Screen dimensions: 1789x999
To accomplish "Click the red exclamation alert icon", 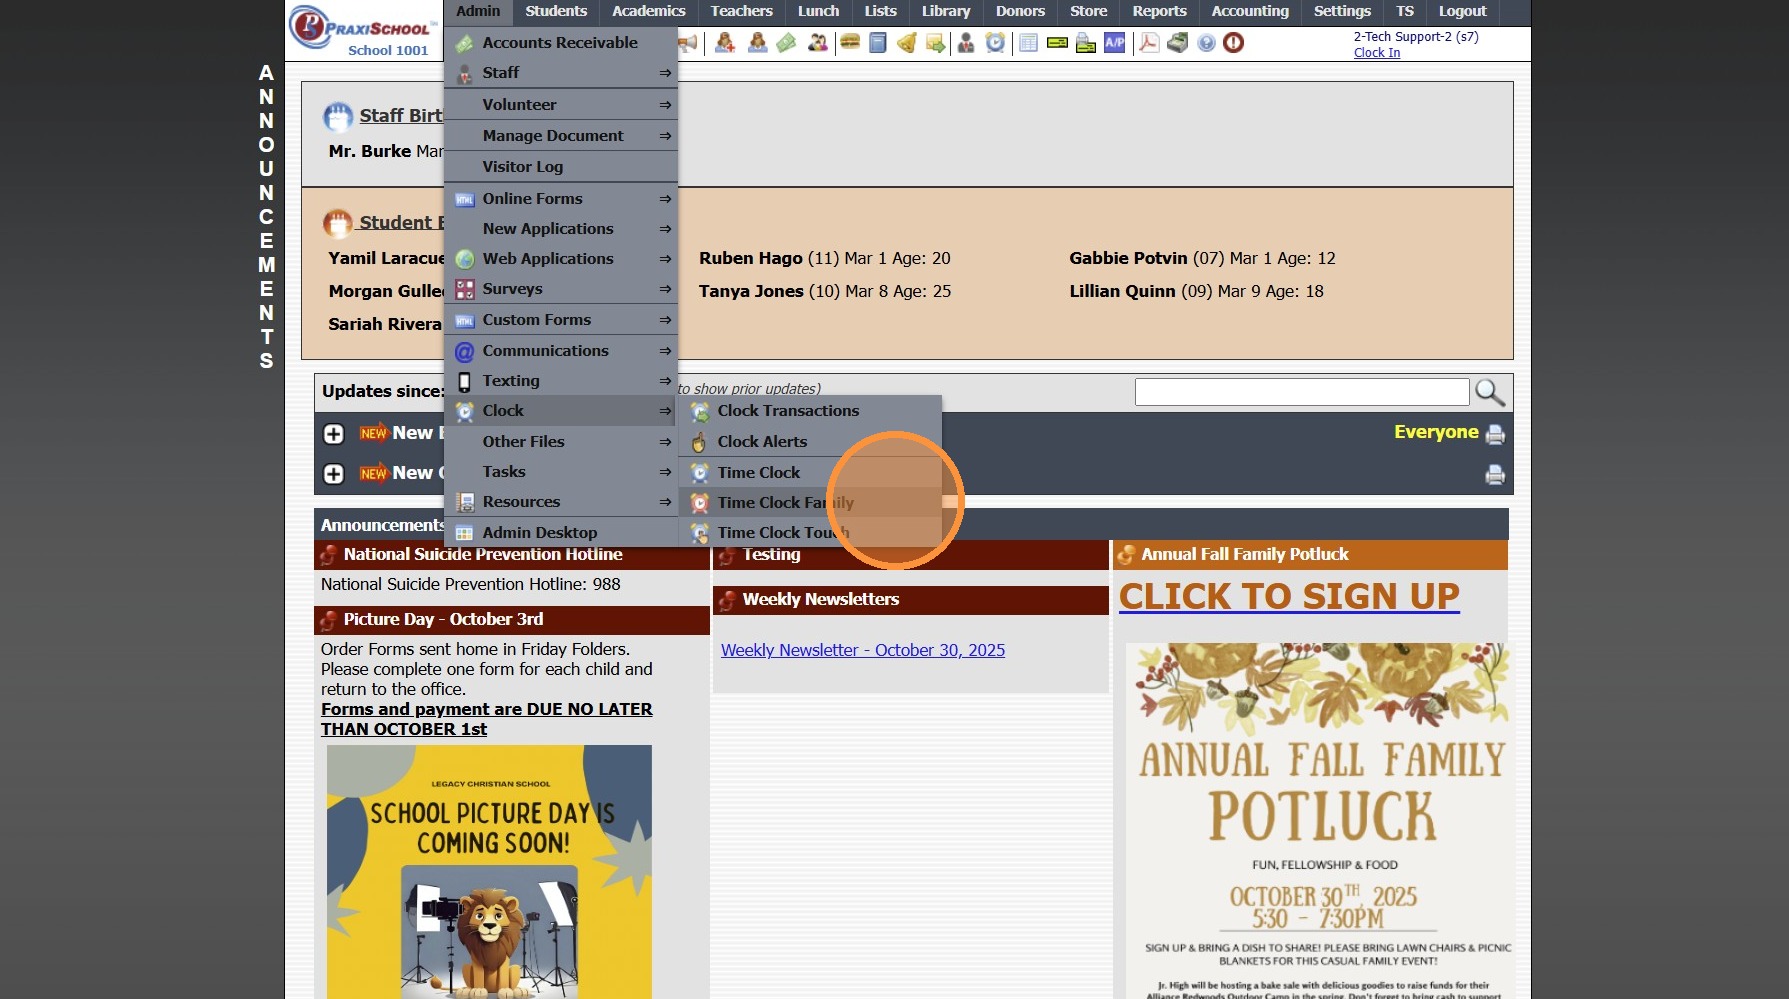I will [x=1234, y=43].
